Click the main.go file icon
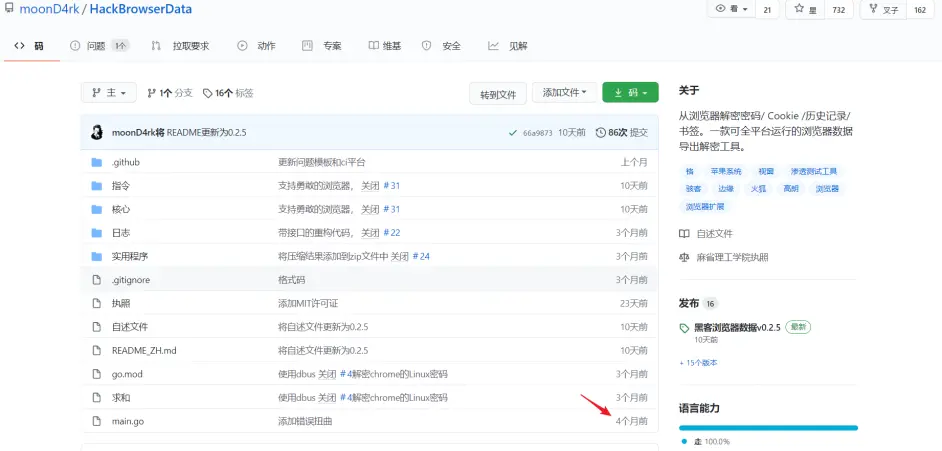Screen dimensions: 942x451 point(96,421)
